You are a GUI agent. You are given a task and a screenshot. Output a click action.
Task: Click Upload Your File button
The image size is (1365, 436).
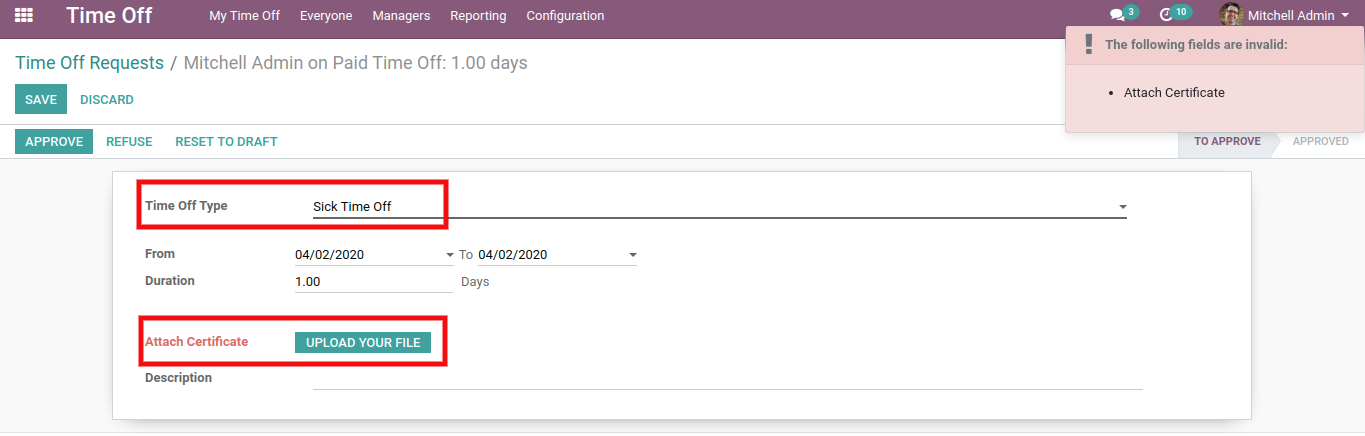tap(363, 342)
